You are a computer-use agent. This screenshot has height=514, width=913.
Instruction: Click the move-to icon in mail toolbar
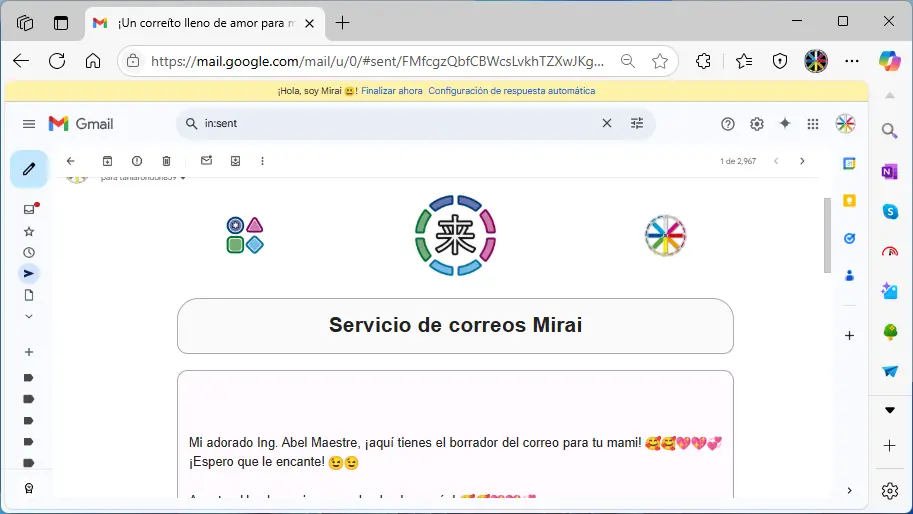click(x=235, y=161)
